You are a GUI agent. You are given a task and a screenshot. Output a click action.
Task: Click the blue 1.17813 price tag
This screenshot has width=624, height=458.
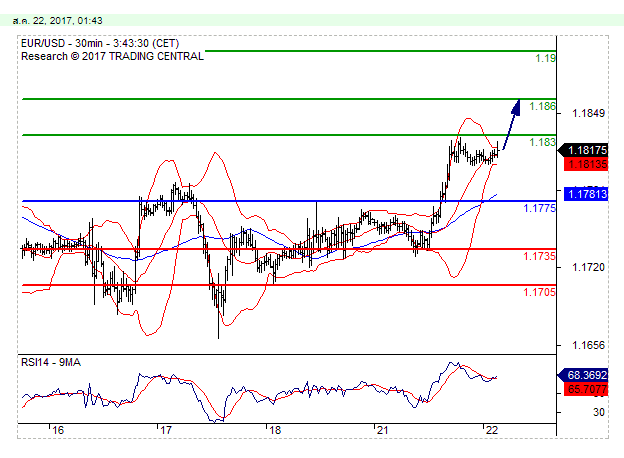(585, 194)
